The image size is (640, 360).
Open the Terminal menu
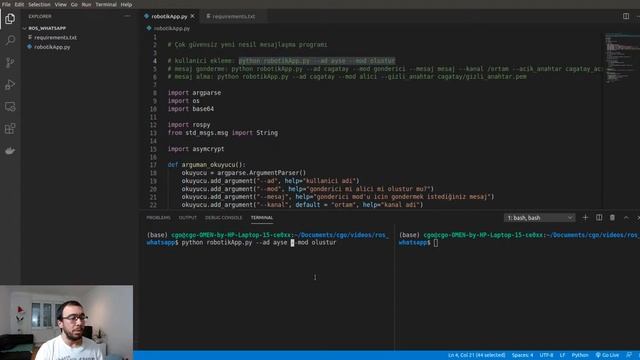click(x=106, y=4)
